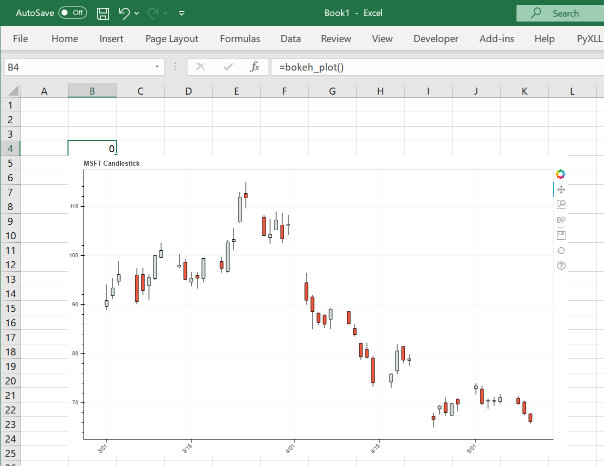604x466 pixels.
Task: Open the View ribbon tab
Action: pyautogui.click(x=382, y=39)
